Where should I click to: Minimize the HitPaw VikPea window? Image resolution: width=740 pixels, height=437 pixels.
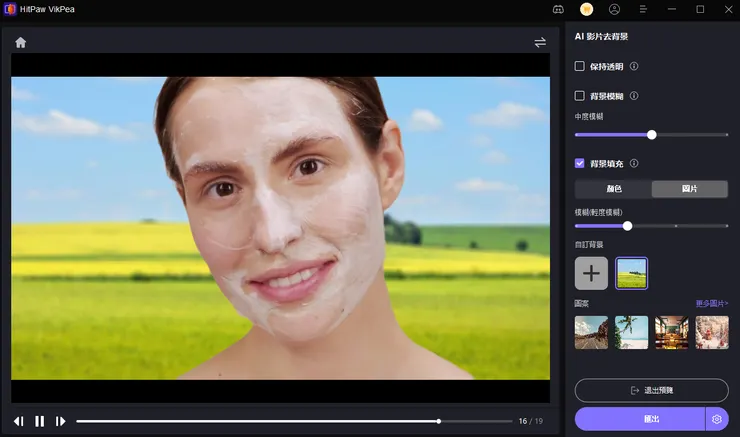tap(672, 9)
